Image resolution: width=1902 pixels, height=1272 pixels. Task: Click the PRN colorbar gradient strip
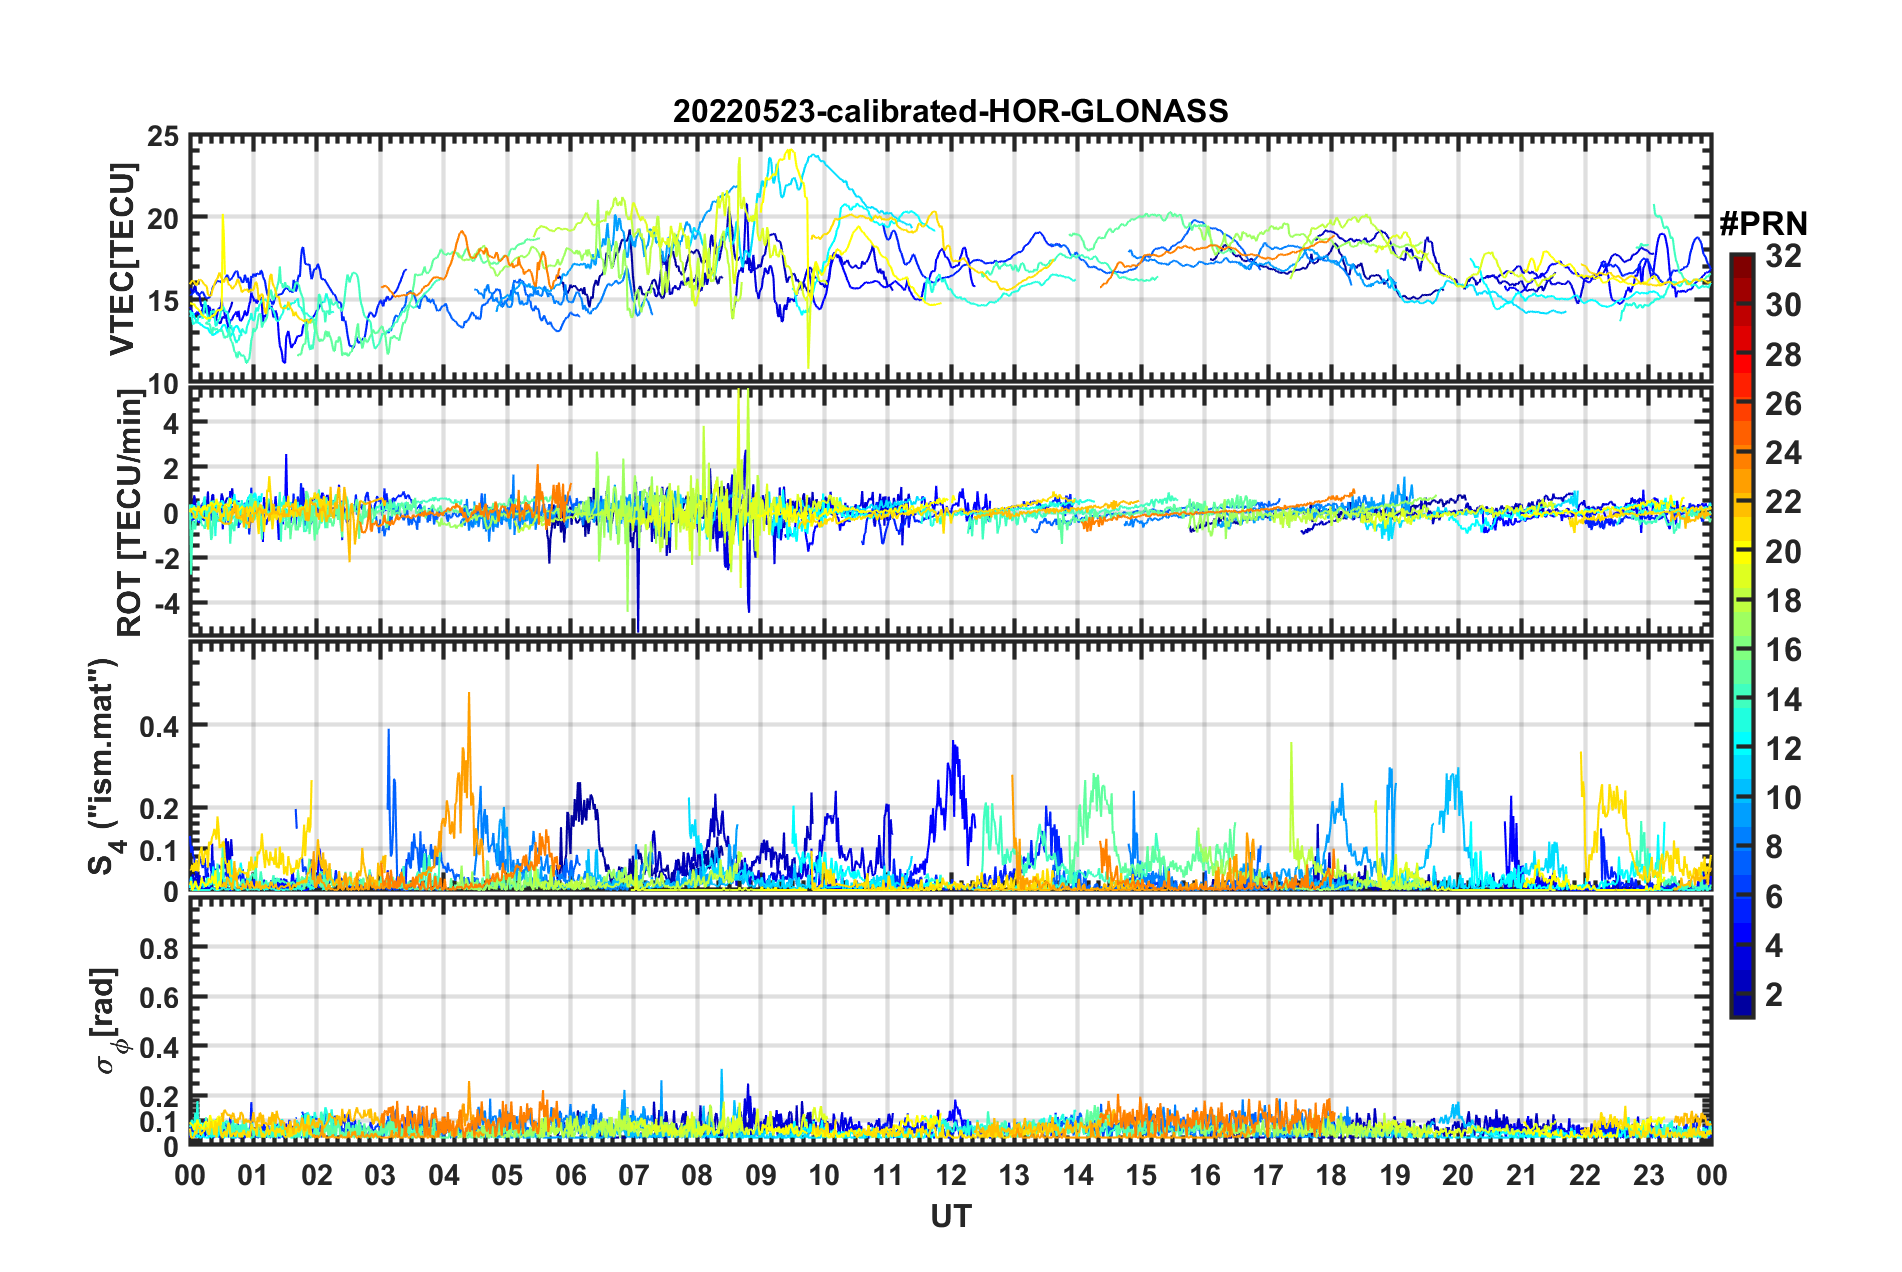click(1741, 635)
